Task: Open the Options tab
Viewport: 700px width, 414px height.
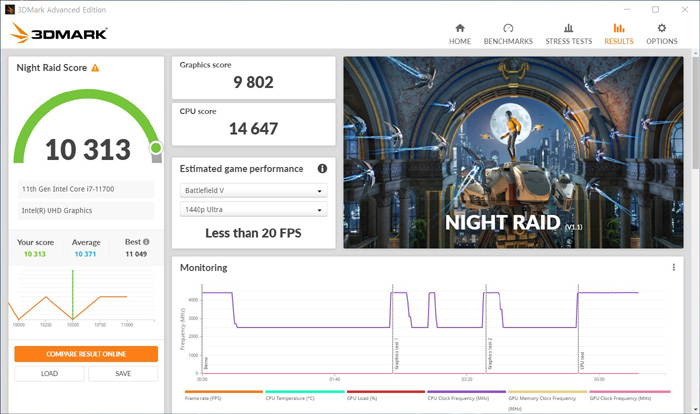Action: [662, 34]
